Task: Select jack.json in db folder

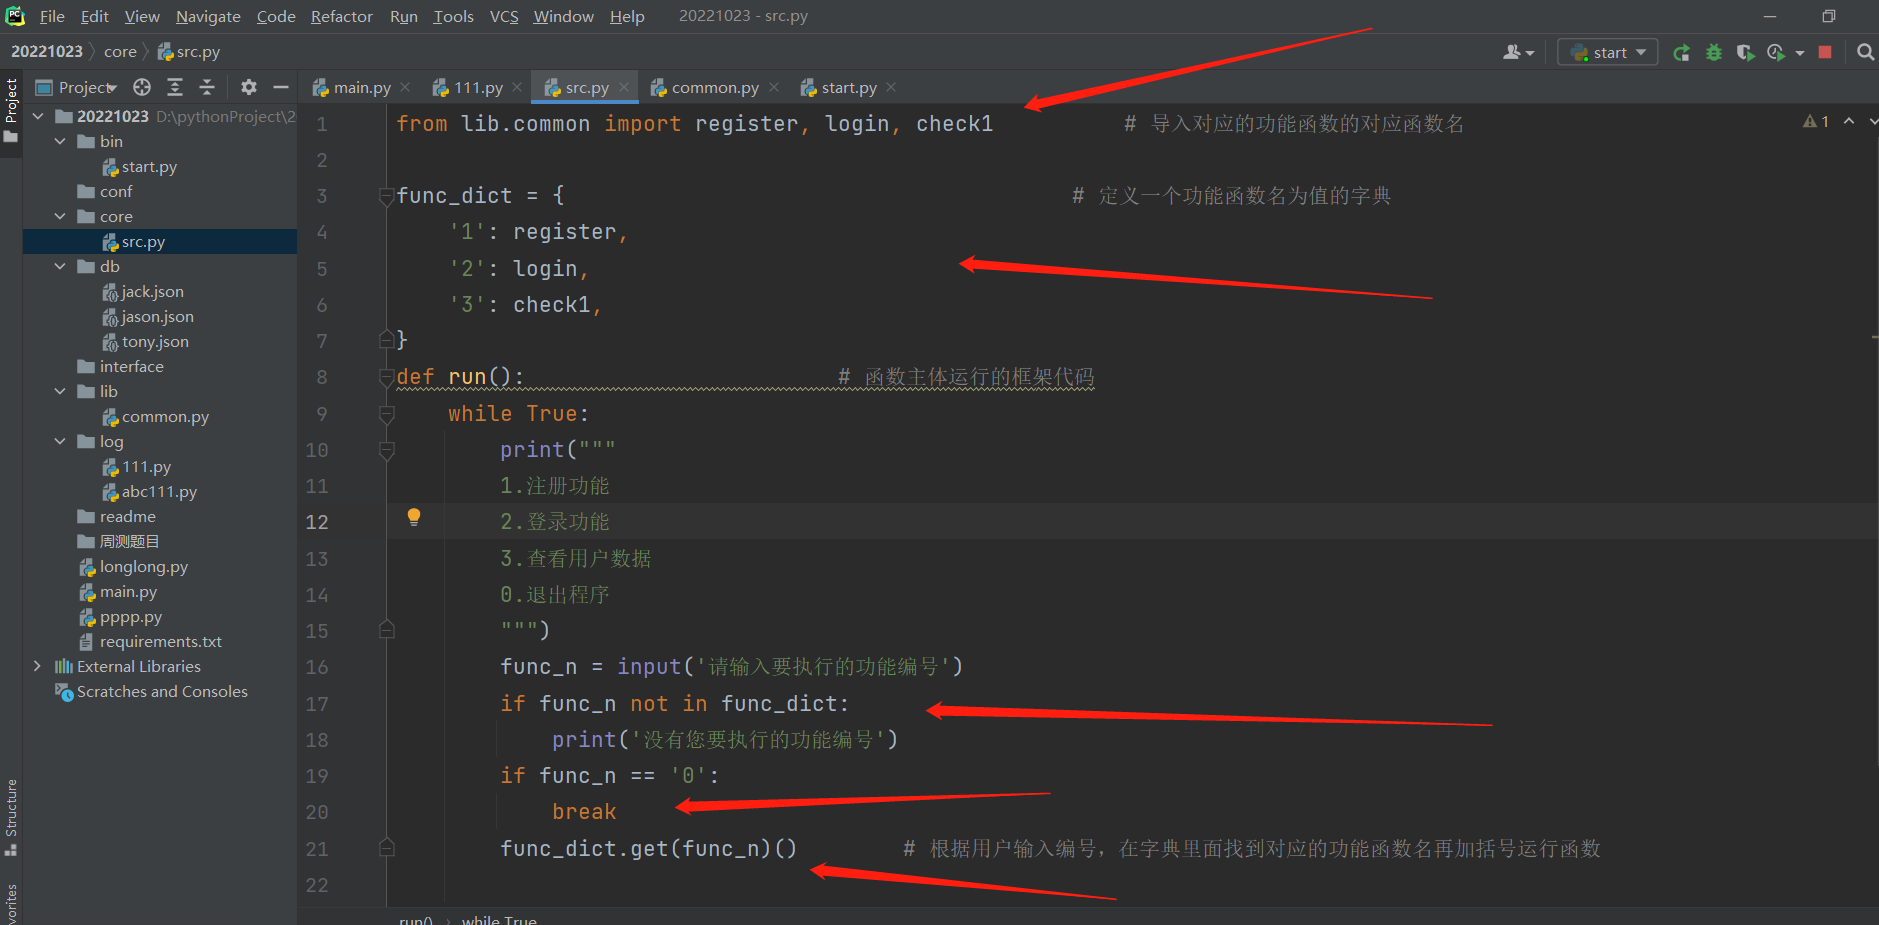Action: coord(152,291)
